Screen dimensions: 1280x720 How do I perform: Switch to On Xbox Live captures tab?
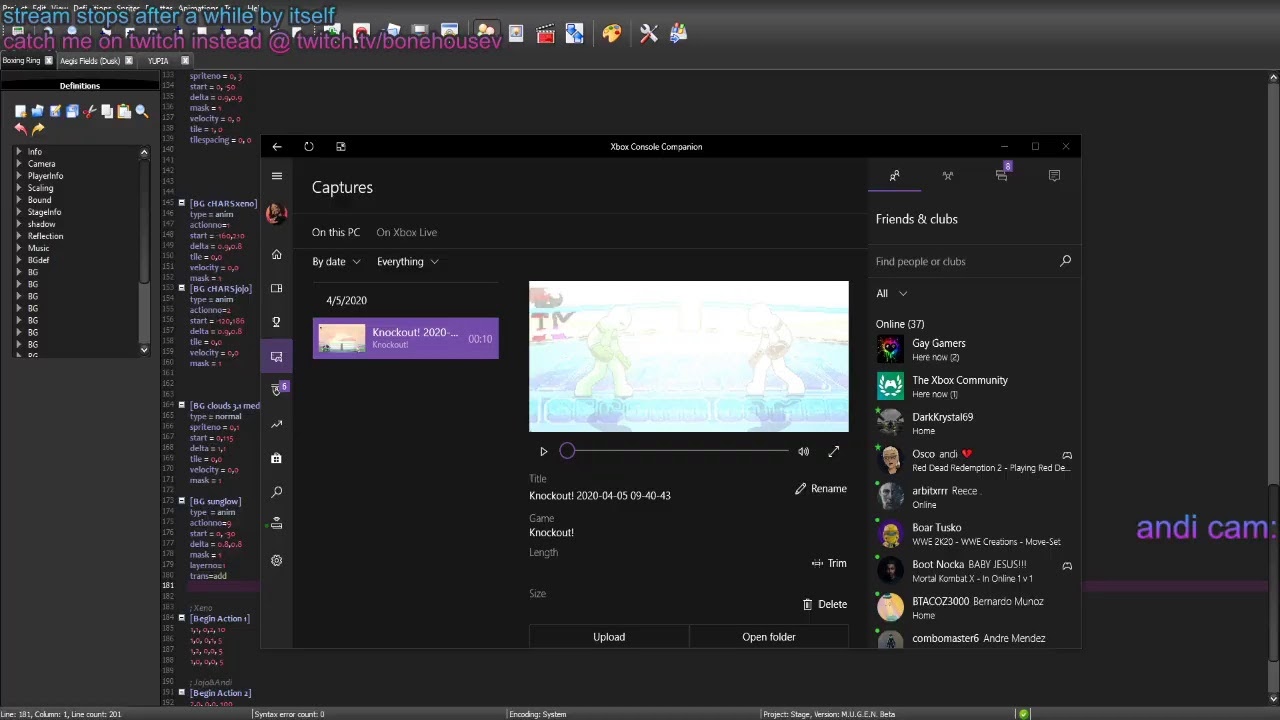407,232
